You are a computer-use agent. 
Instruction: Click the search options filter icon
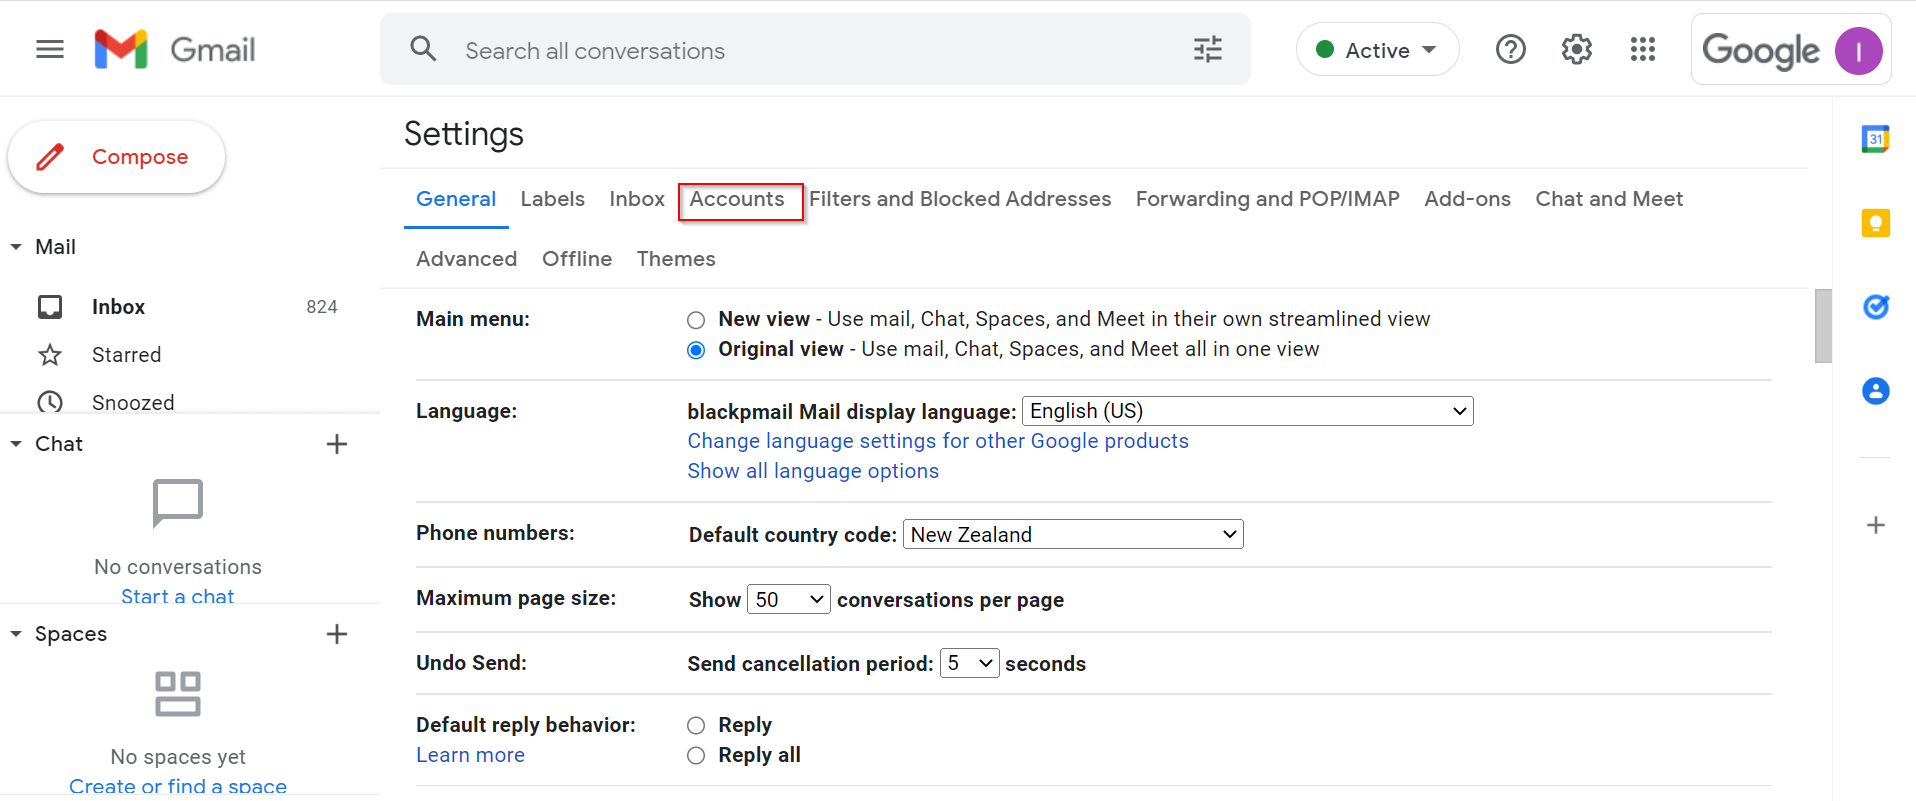coord(1207,49)
